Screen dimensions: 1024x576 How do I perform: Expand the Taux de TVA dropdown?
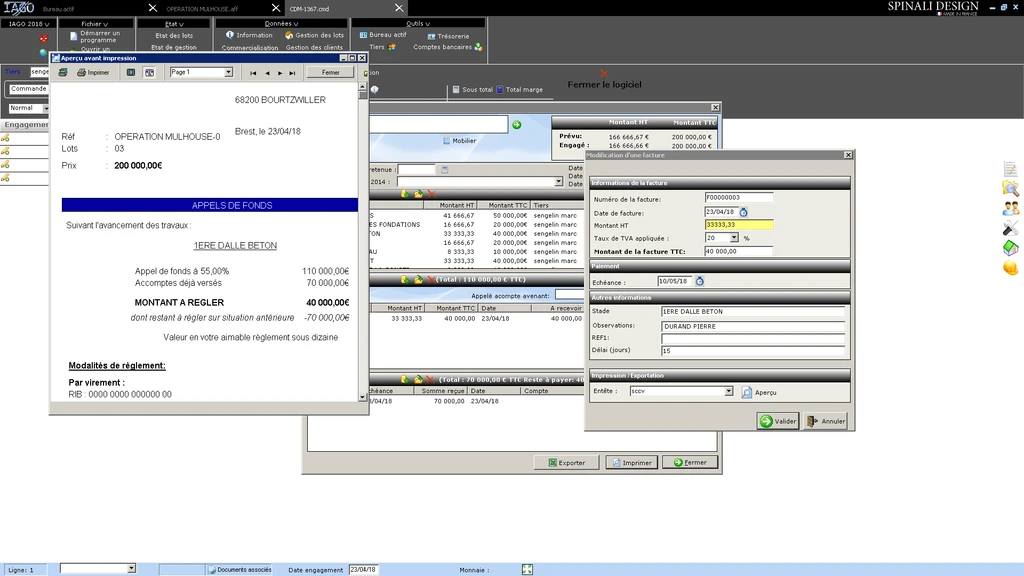pyautogui.click(x=732, y=238)
